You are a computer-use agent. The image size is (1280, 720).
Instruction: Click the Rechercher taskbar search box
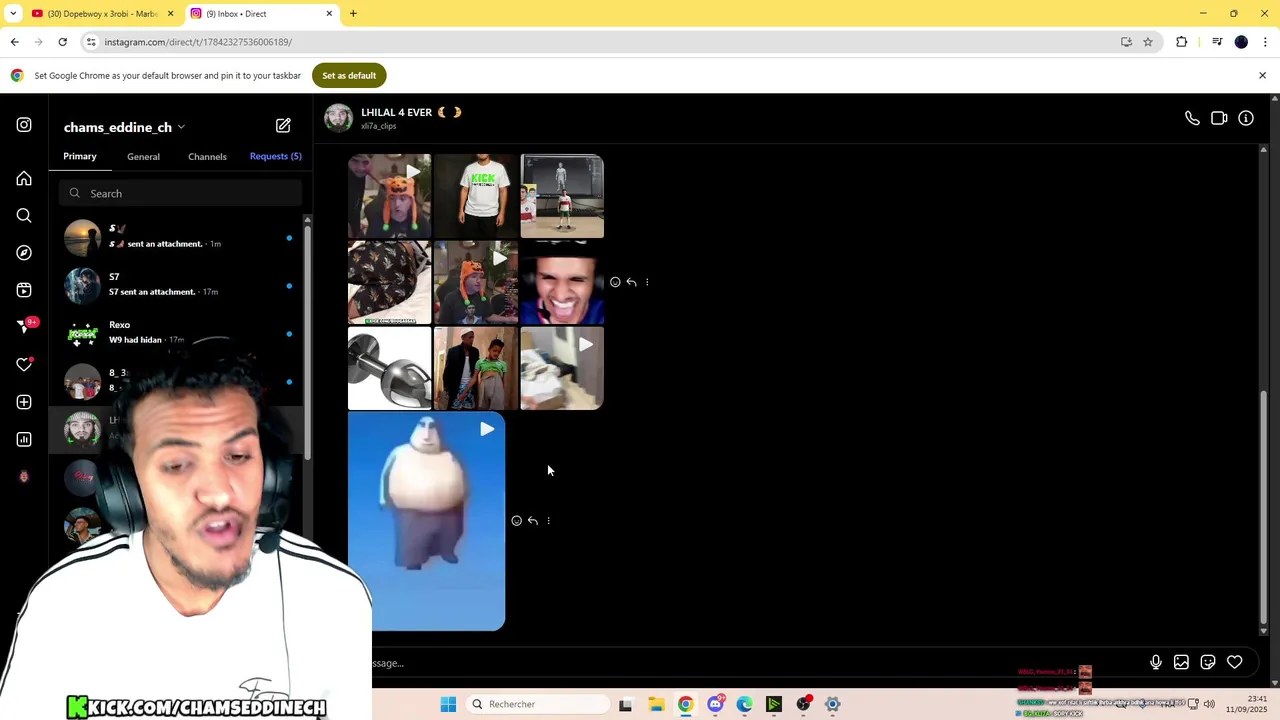[539, 704]
